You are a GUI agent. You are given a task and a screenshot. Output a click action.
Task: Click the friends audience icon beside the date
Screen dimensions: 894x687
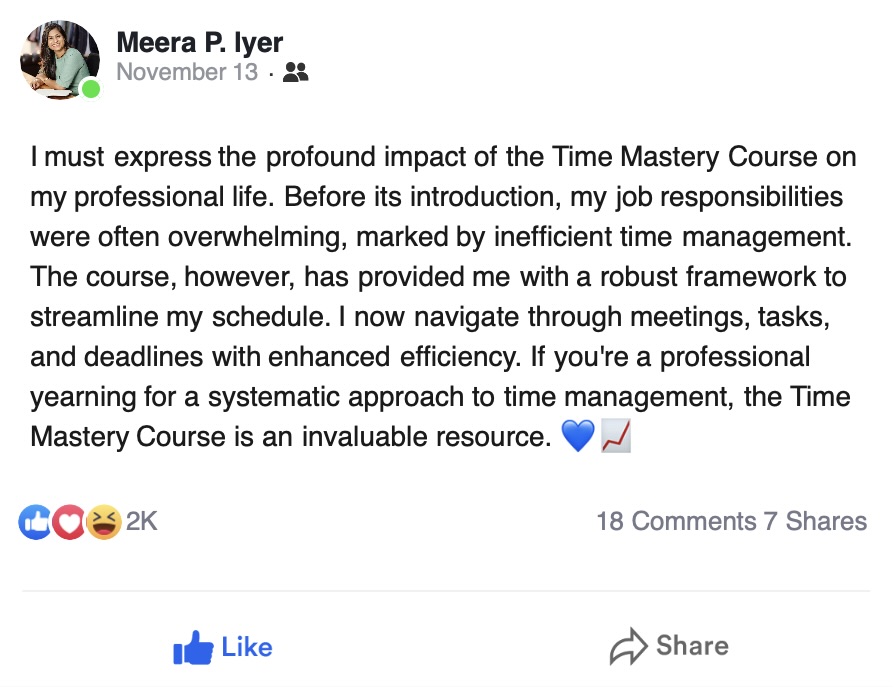pos(295,72)
